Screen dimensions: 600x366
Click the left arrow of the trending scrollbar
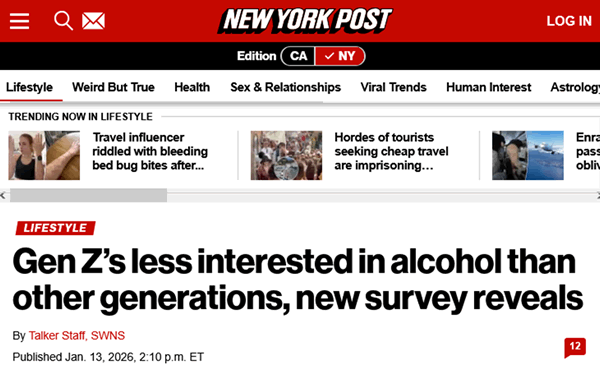pyautogui.click(x=3, y=196)
